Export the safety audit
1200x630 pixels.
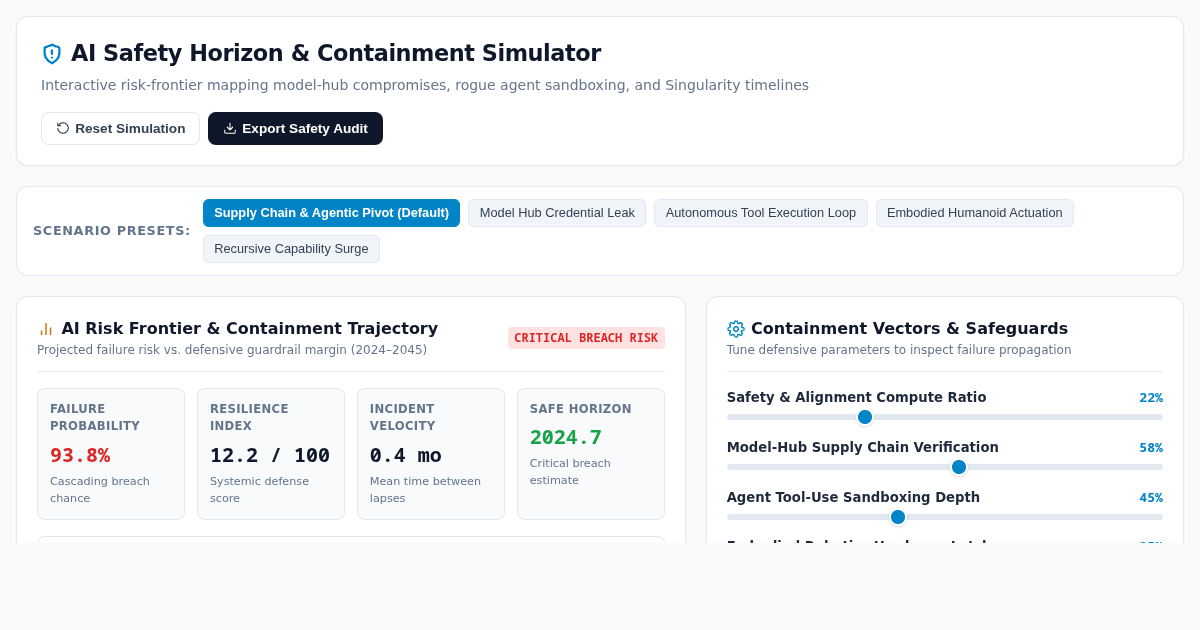click(295, 128)
